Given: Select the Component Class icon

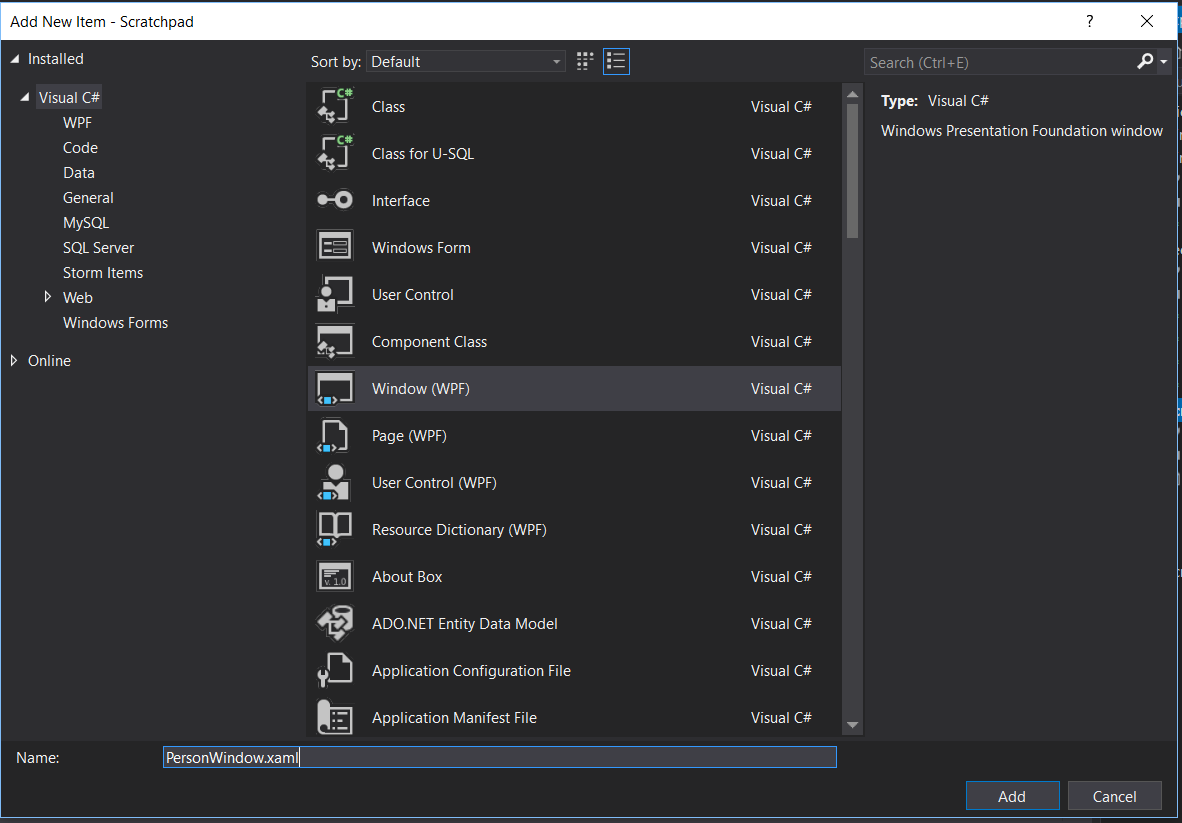Looking at the screenshot, I should (335, 341).
